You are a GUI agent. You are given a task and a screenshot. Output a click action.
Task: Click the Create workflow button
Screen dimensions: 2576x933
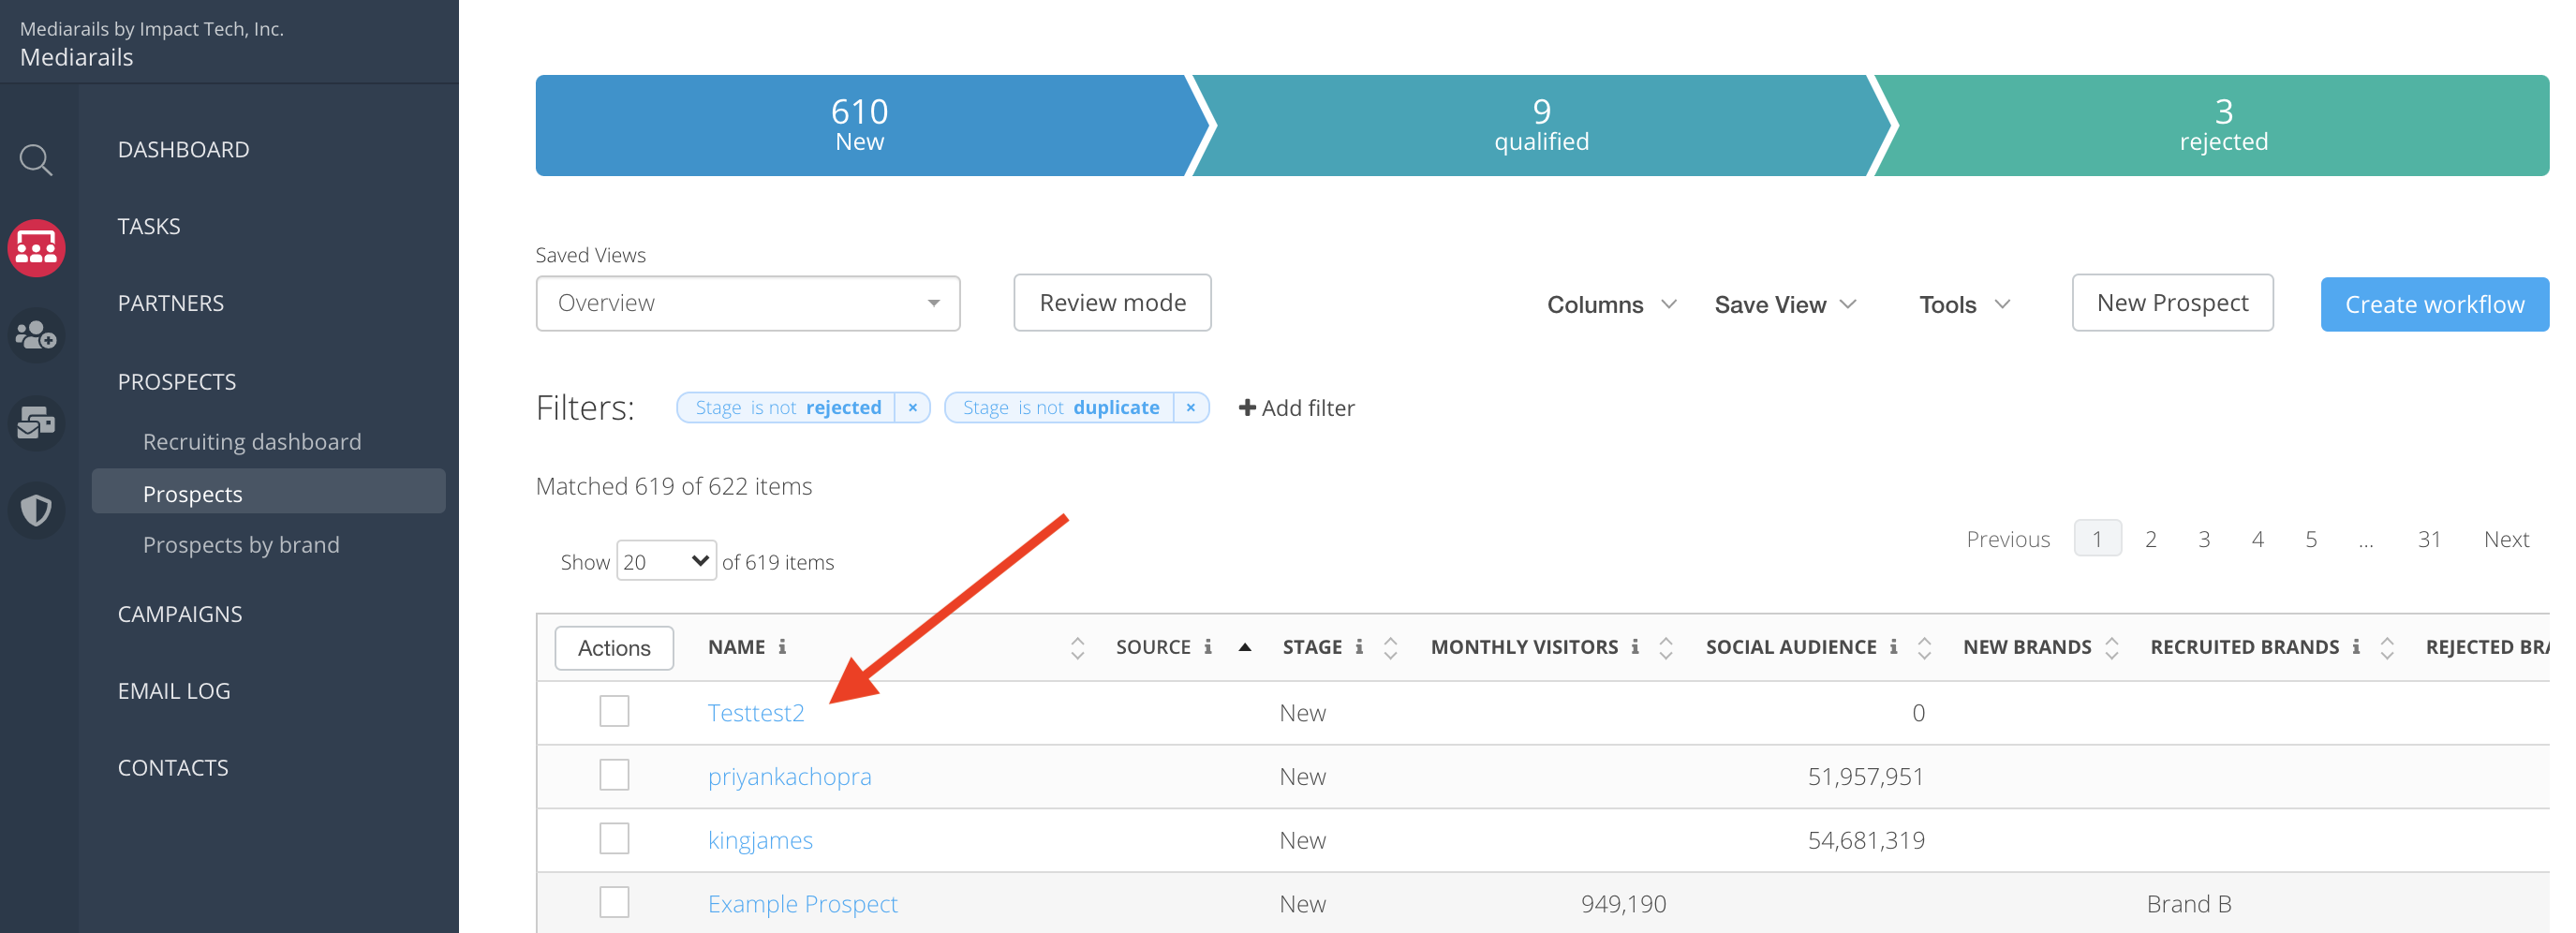click(x=2434, y=305)
